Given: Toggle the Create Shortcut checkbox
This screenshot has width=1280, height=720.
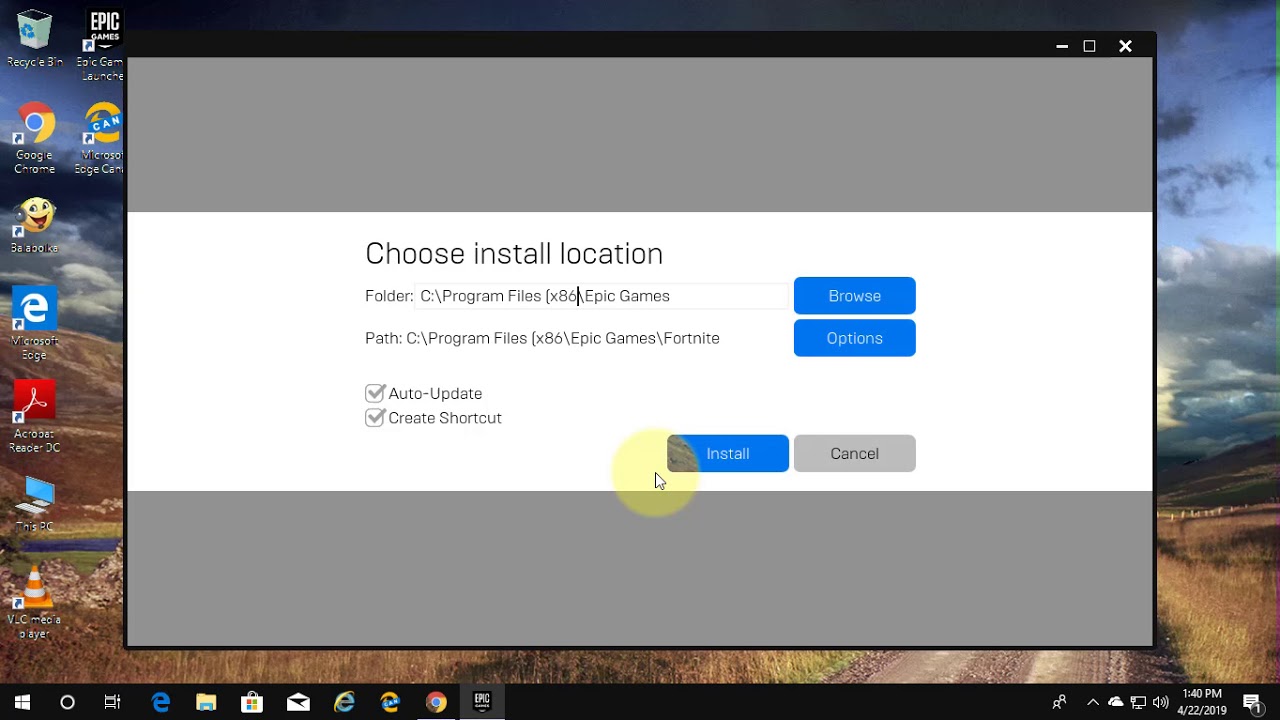Looking at the screenshot, I should click(375, 418).
